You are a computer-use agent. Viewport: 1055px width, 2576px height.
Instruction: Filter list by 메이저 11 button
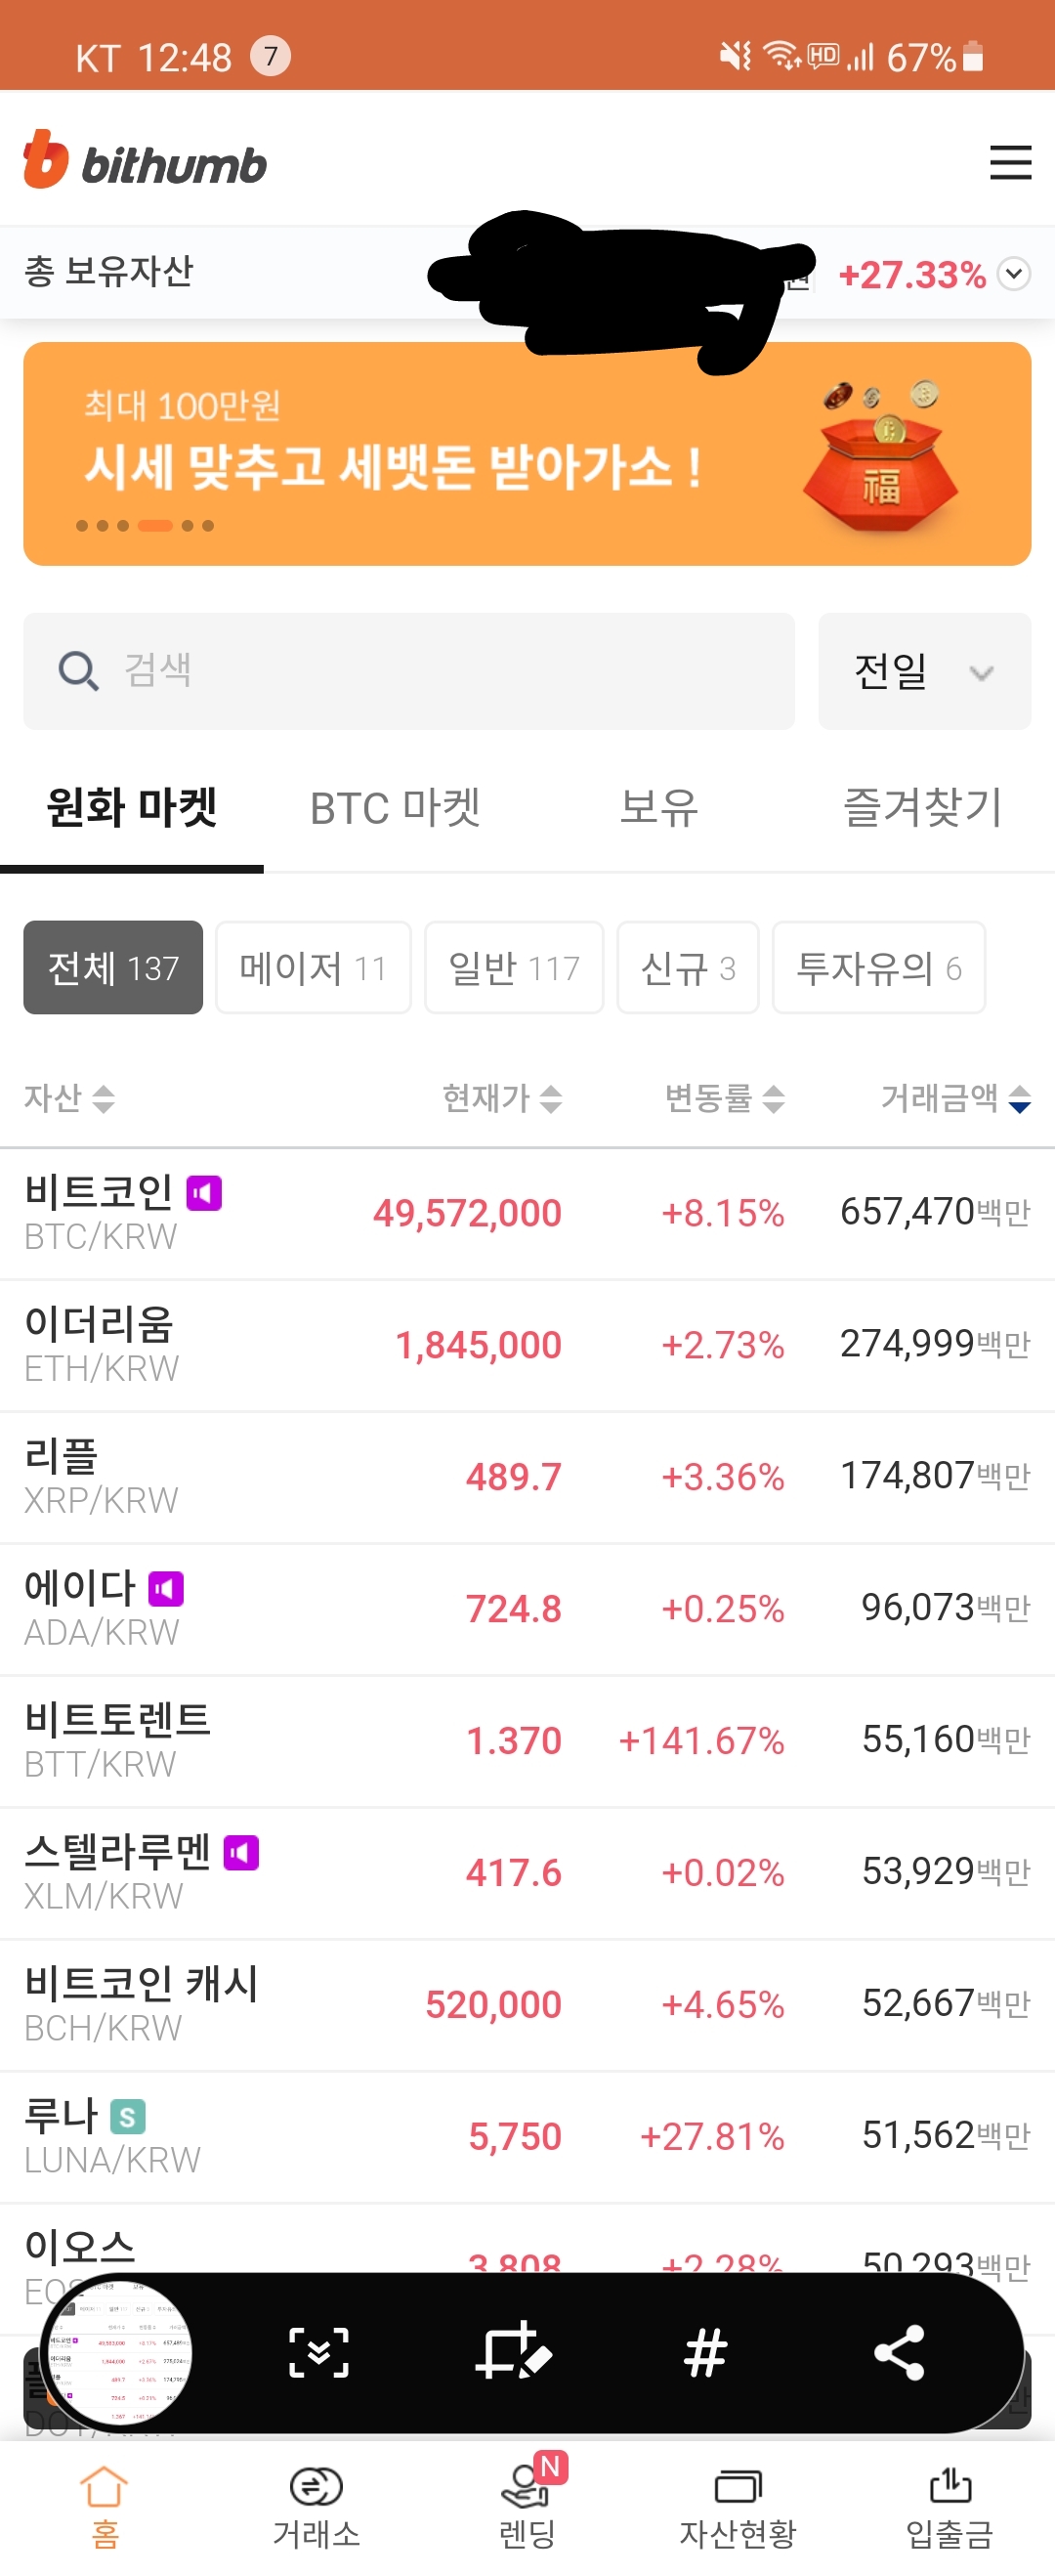pos(313,968)
